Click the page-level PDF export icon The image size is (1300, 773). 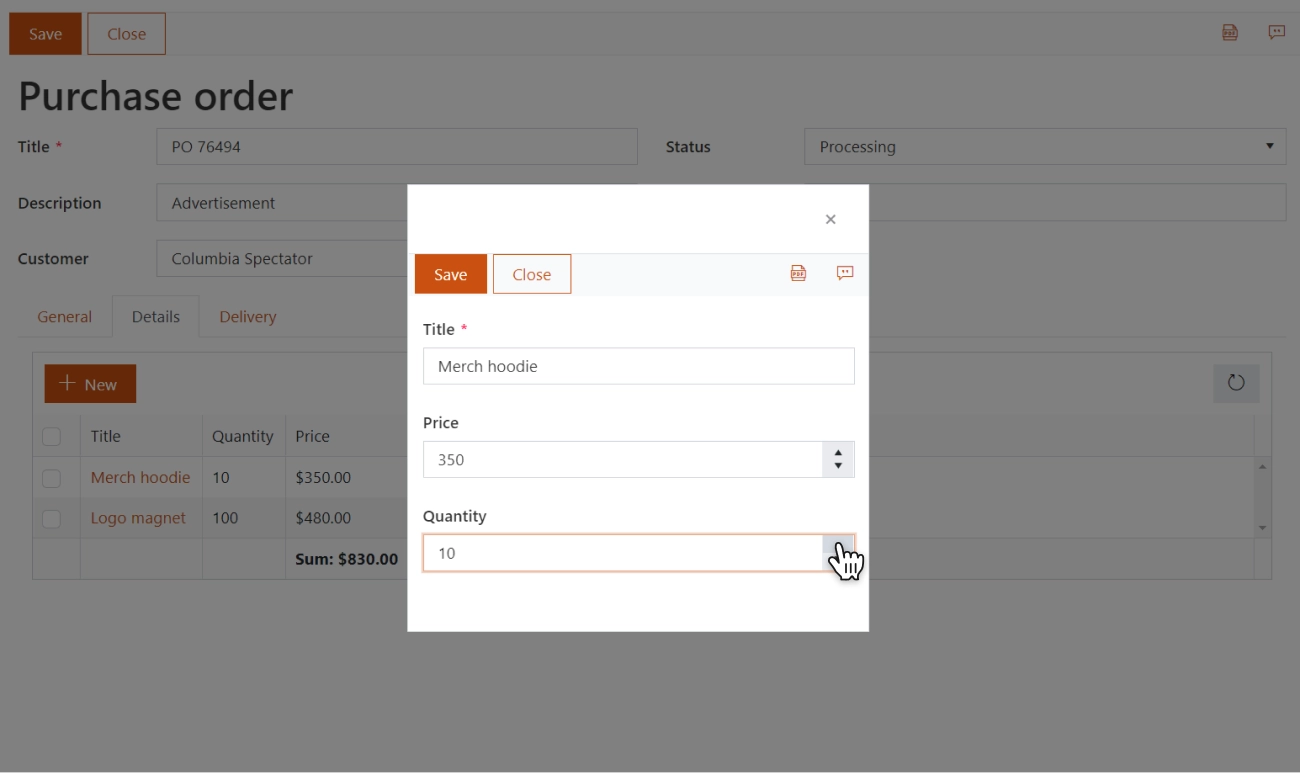[1230, 33]
